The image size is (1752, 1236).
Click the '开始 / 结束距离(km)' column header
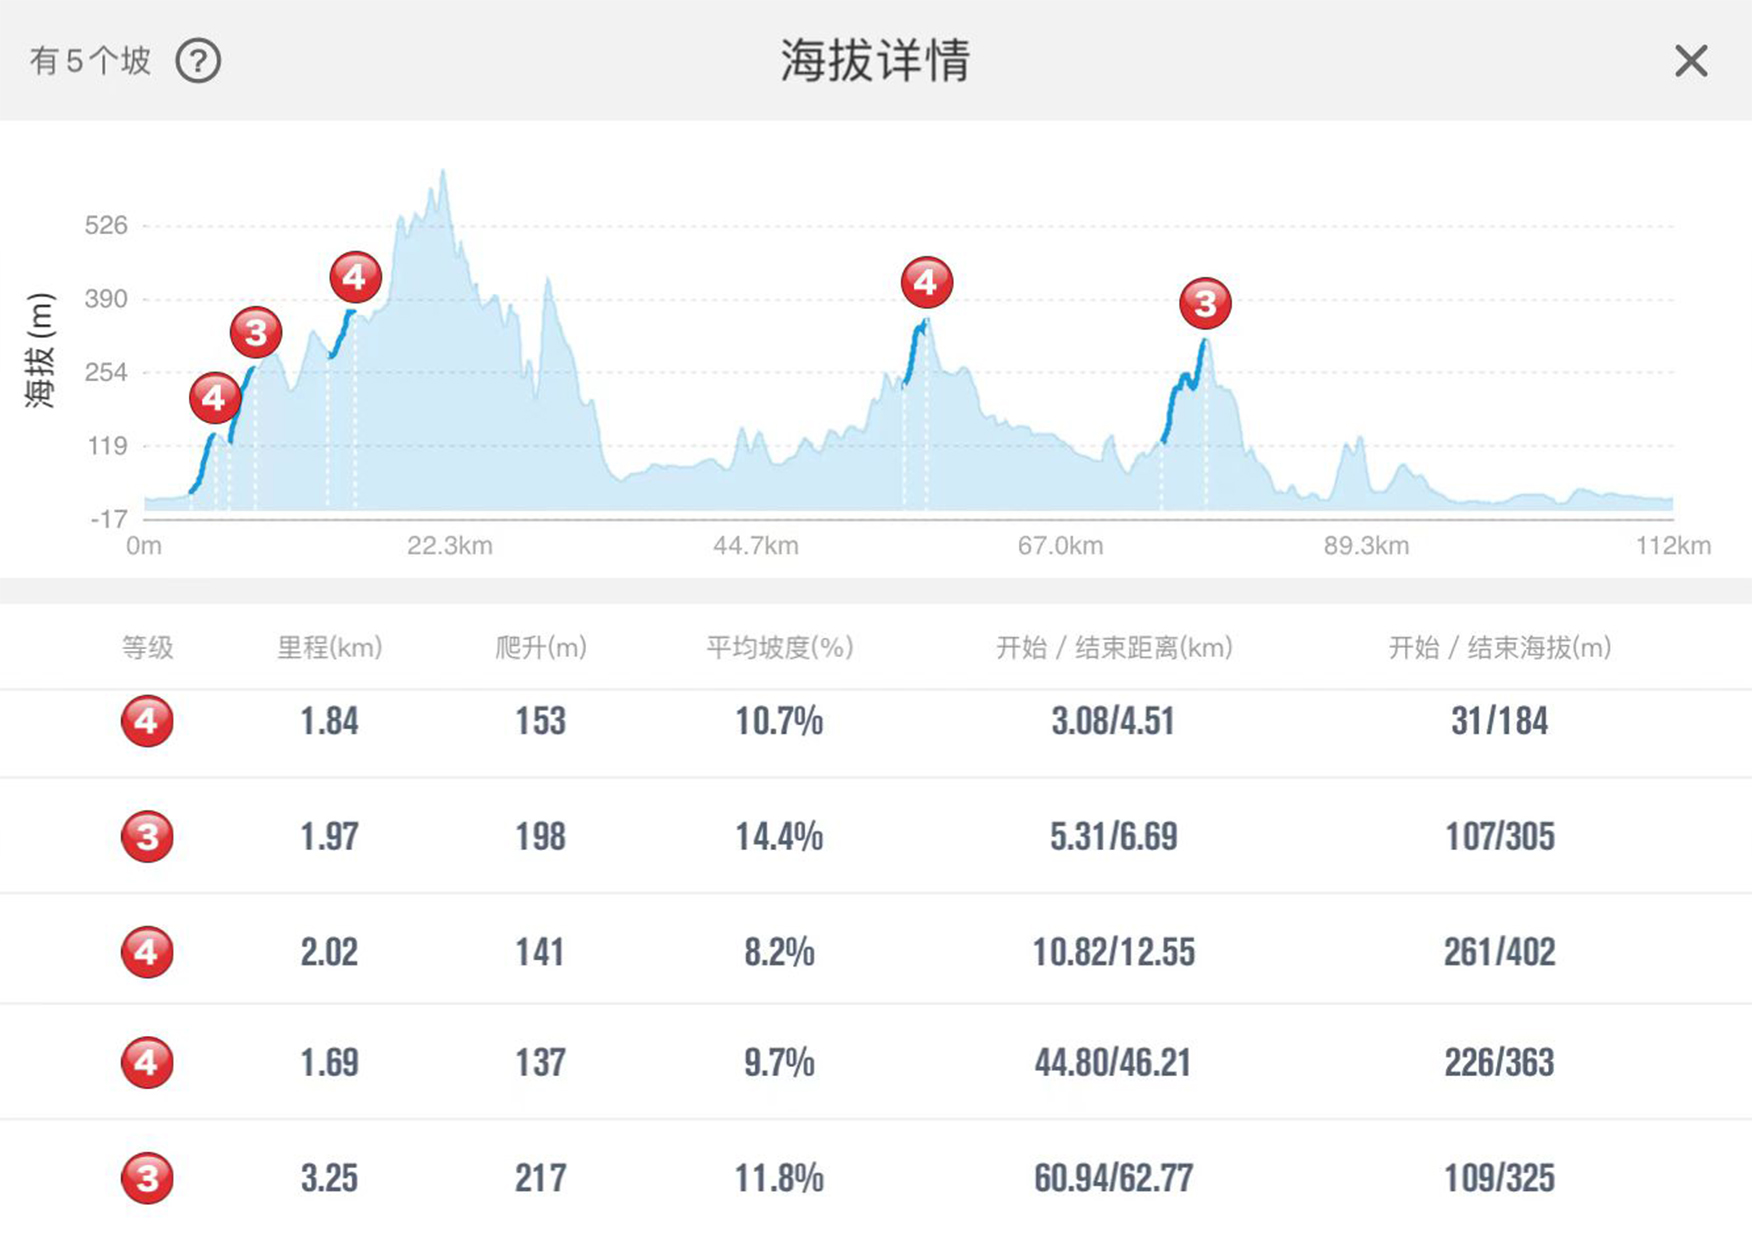[1114, 648]
